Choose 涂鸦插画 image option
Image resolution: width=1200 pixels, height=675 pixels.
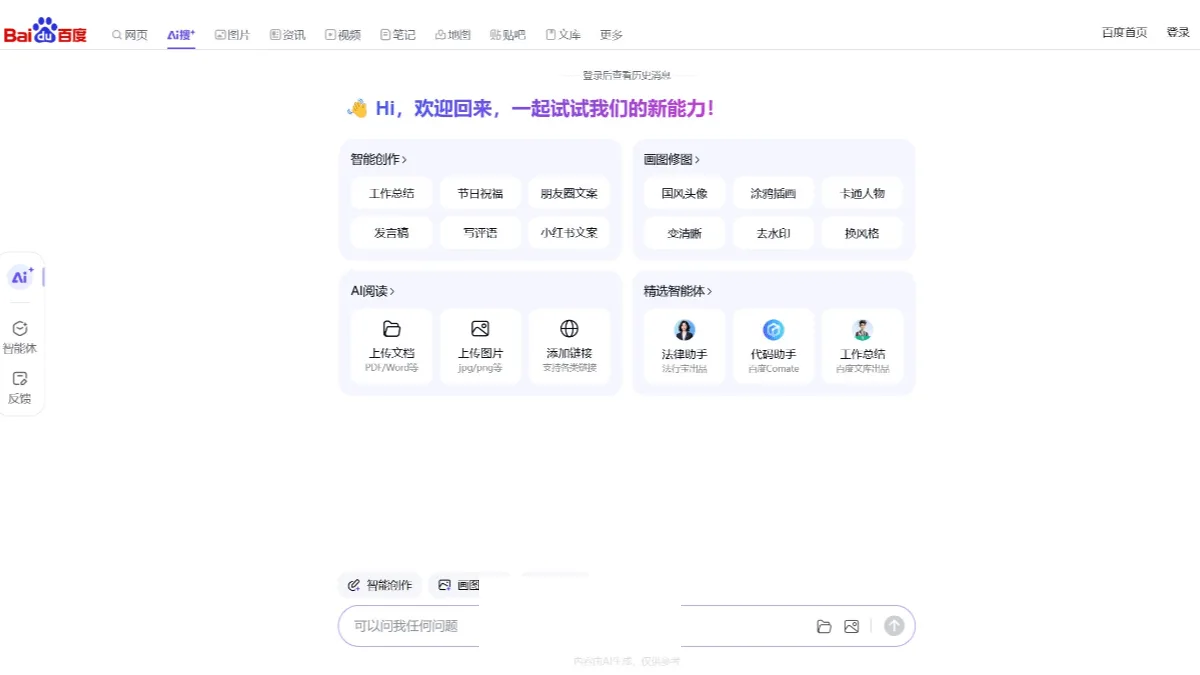click(x=773, y=193)
